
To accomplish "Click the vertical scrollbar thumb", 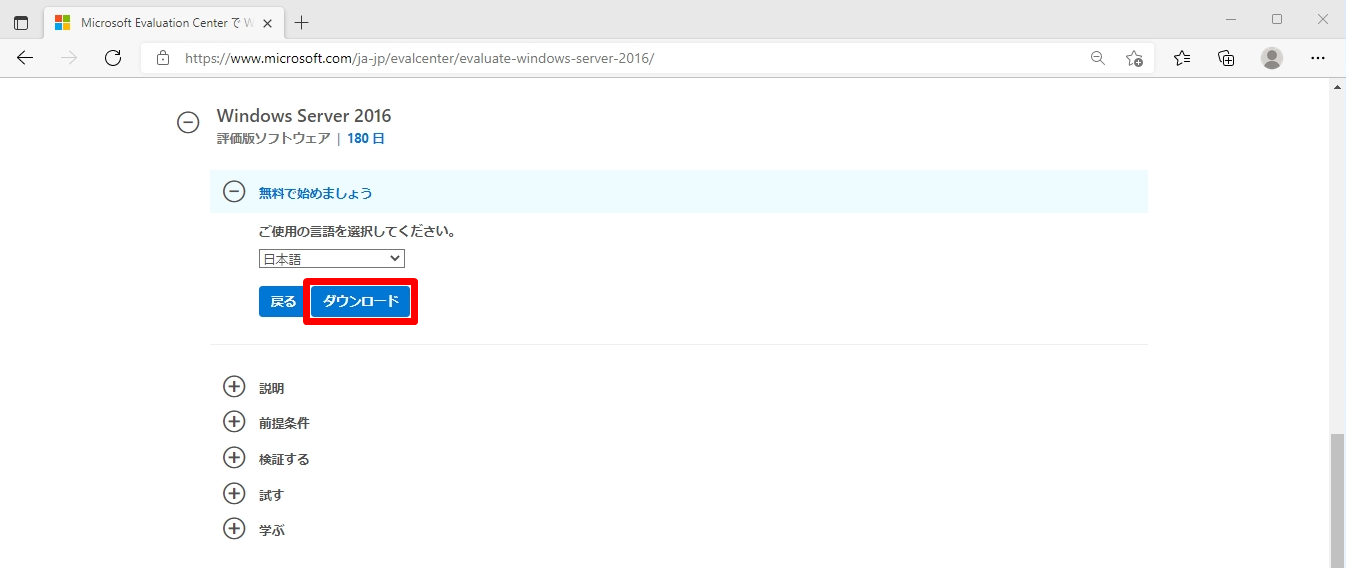I will pos(1337,500).
